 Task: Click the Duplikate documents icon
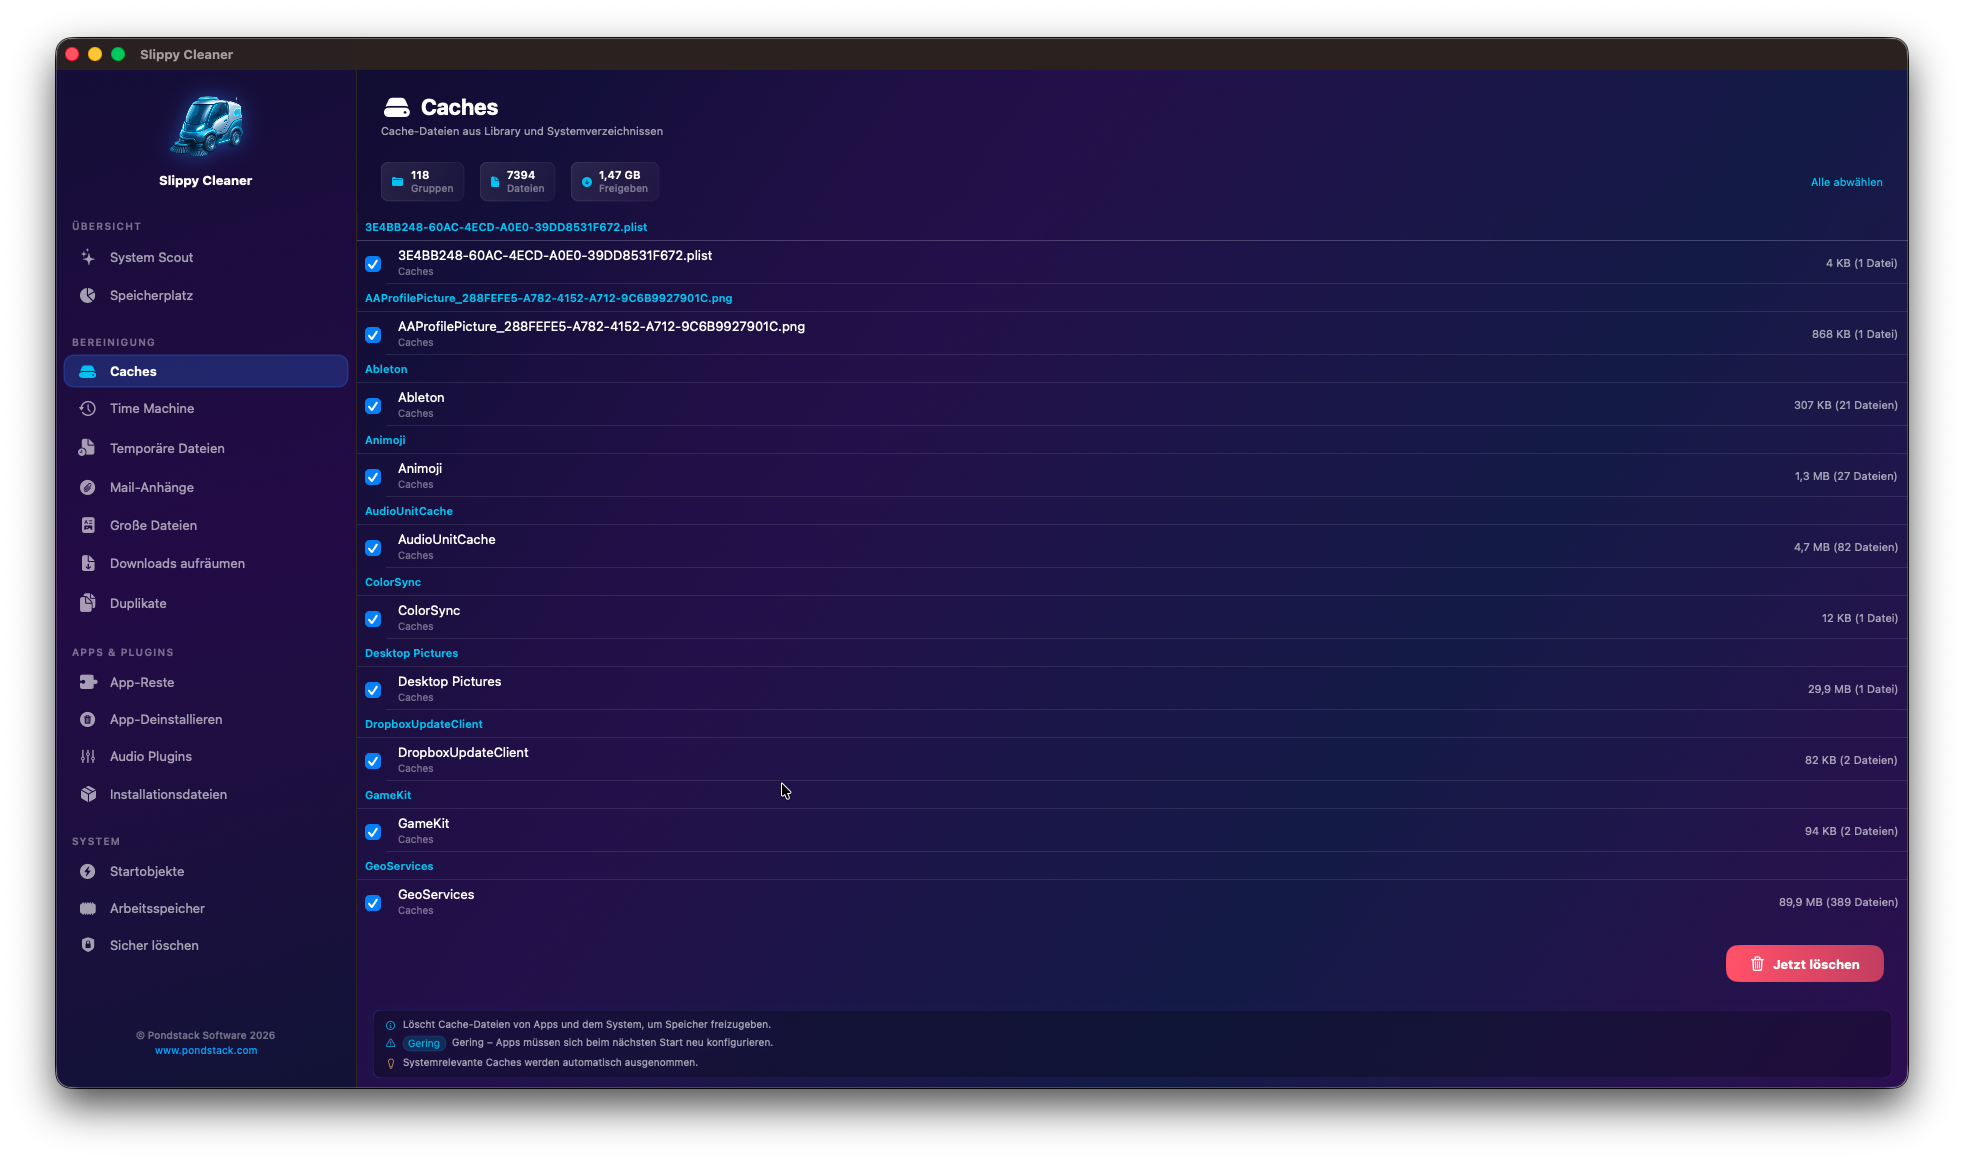pyautogui.click(x=88, y=603)
